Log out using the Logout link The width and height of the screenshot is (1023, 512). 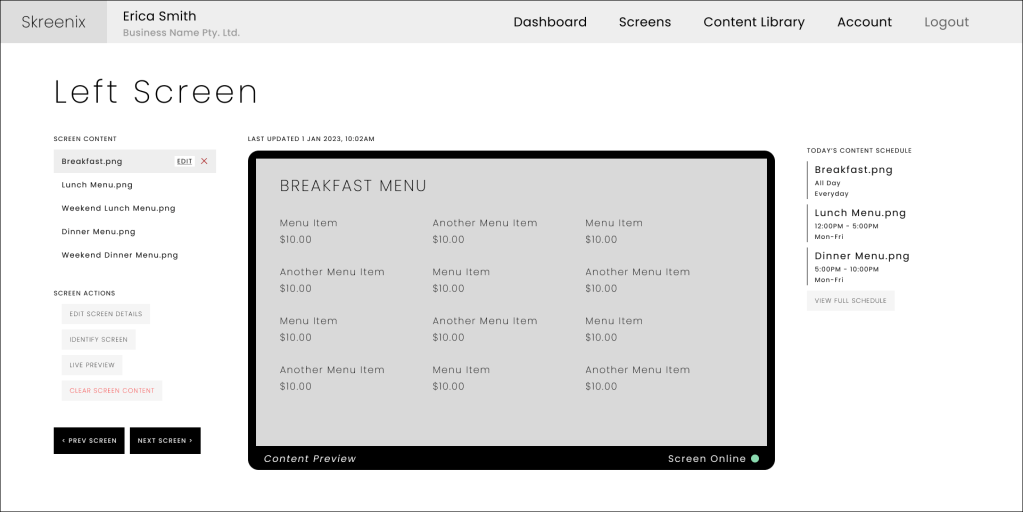(x=946, y=22)
